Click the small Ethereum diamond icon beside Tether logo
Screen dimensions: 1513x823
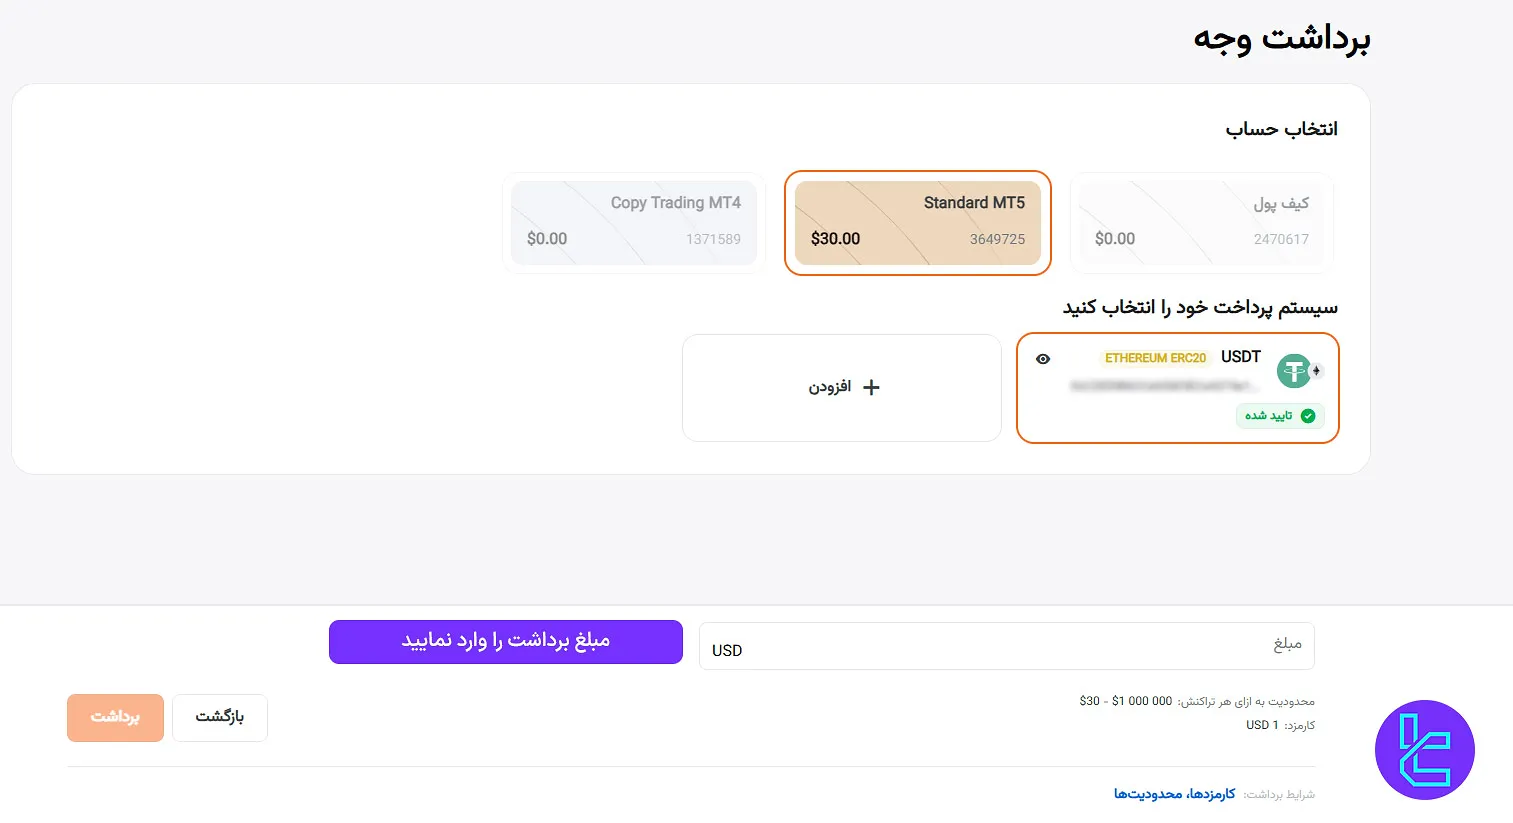tap(1316, 371)
